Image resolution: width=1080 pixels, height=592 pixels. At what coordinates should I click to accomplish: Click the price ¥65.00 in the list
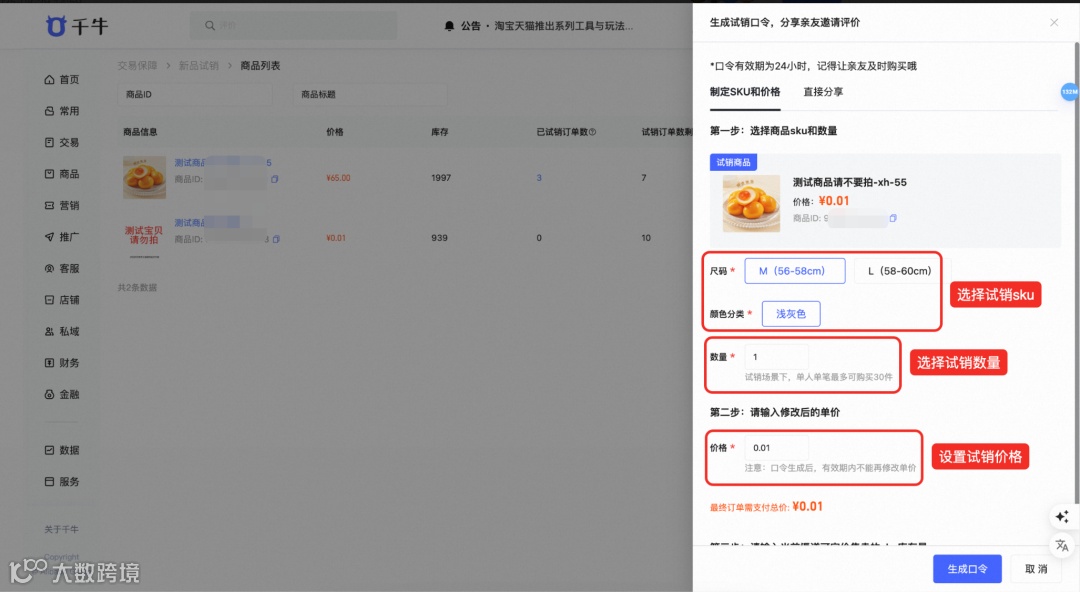pyautogui.click(x=338, y=178)
